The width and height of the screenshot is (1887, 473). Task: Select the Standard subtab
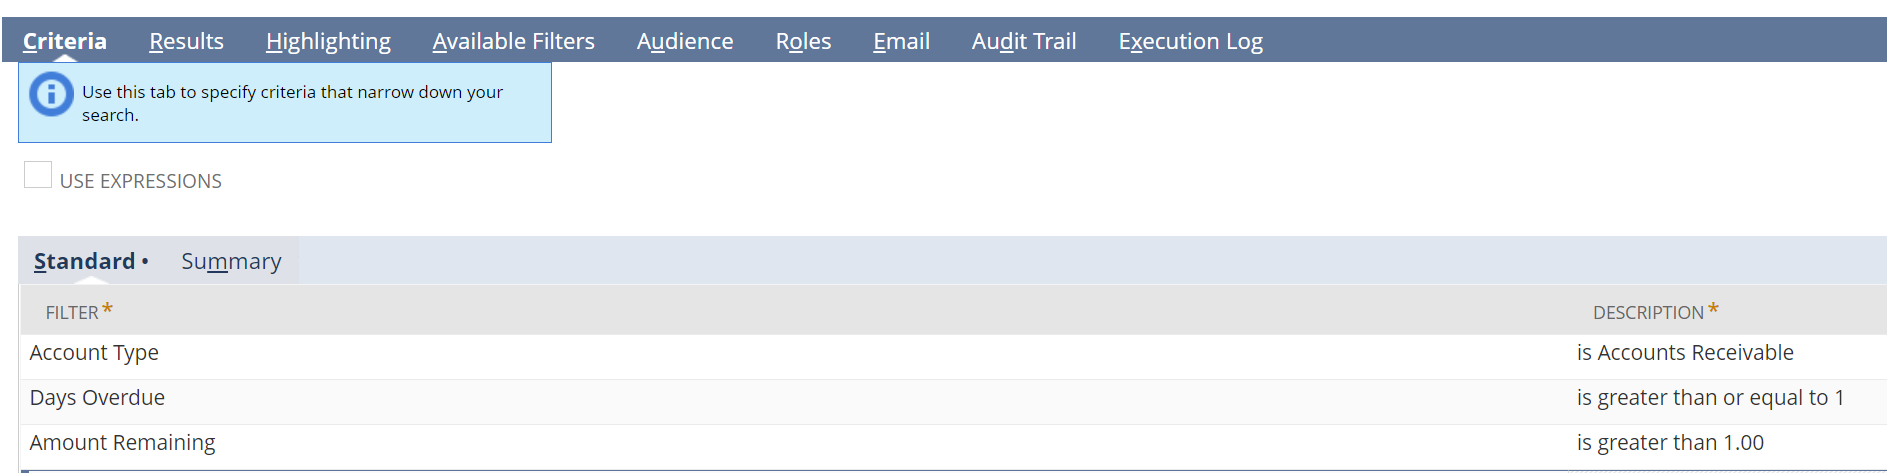[x=84, y=261]
